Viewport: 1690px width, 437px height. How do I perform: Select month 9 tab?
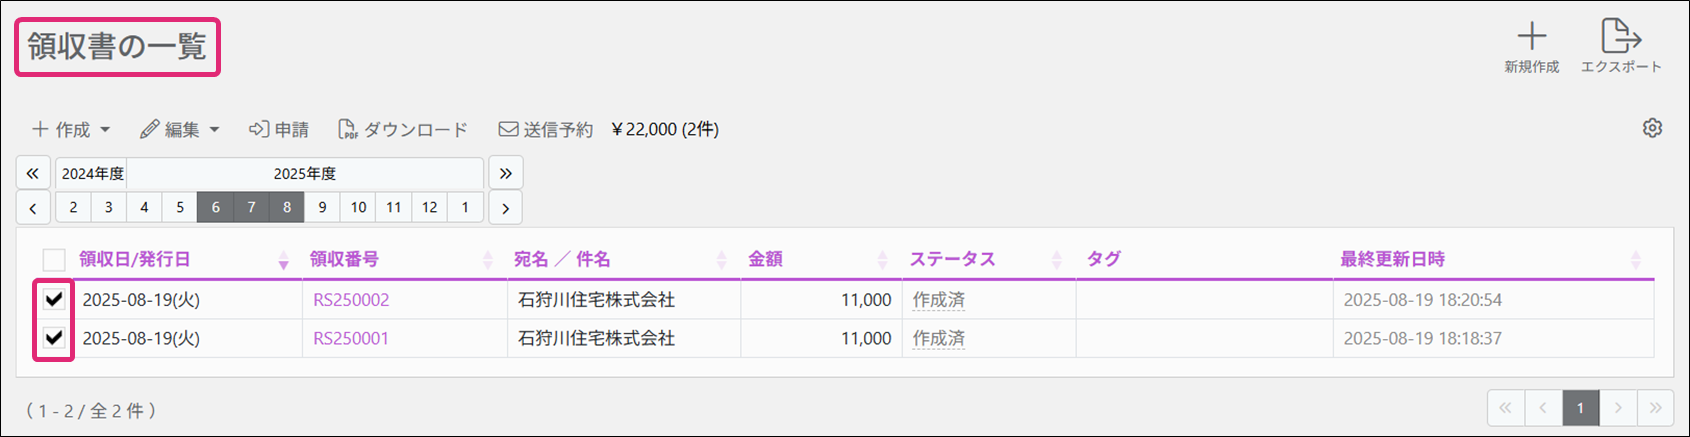[x=322, y=207]
